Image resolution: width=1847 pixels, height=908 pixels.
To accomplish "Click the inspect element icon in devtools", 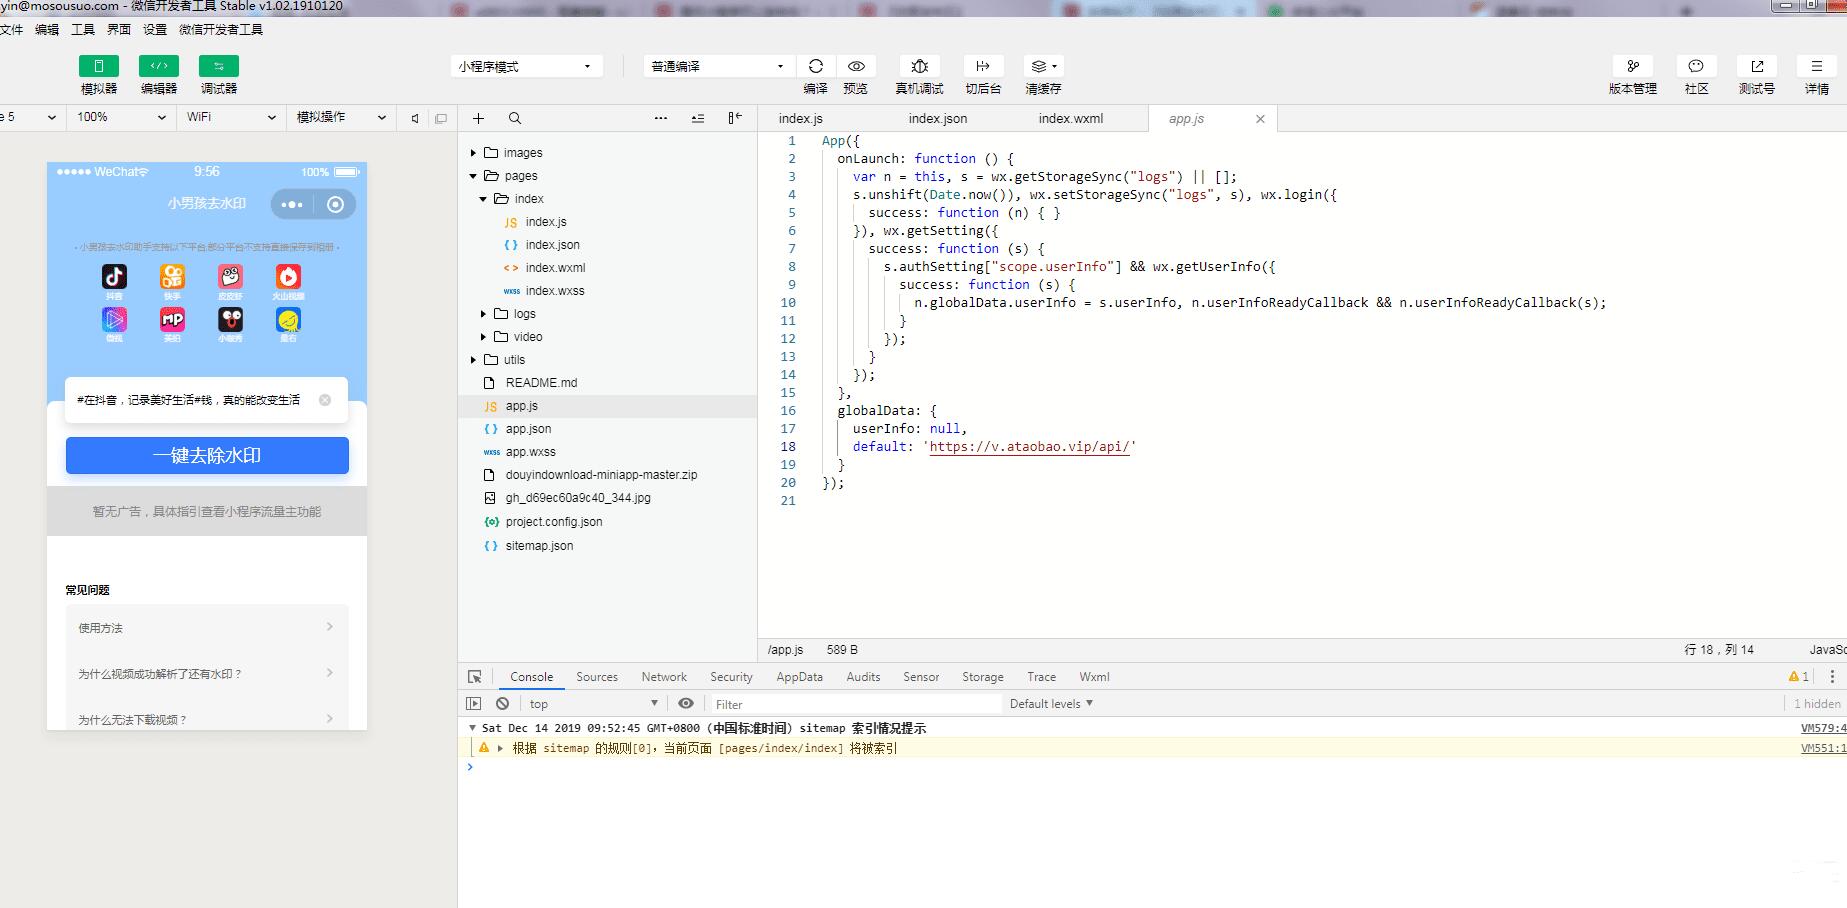I will pos(475,677).
